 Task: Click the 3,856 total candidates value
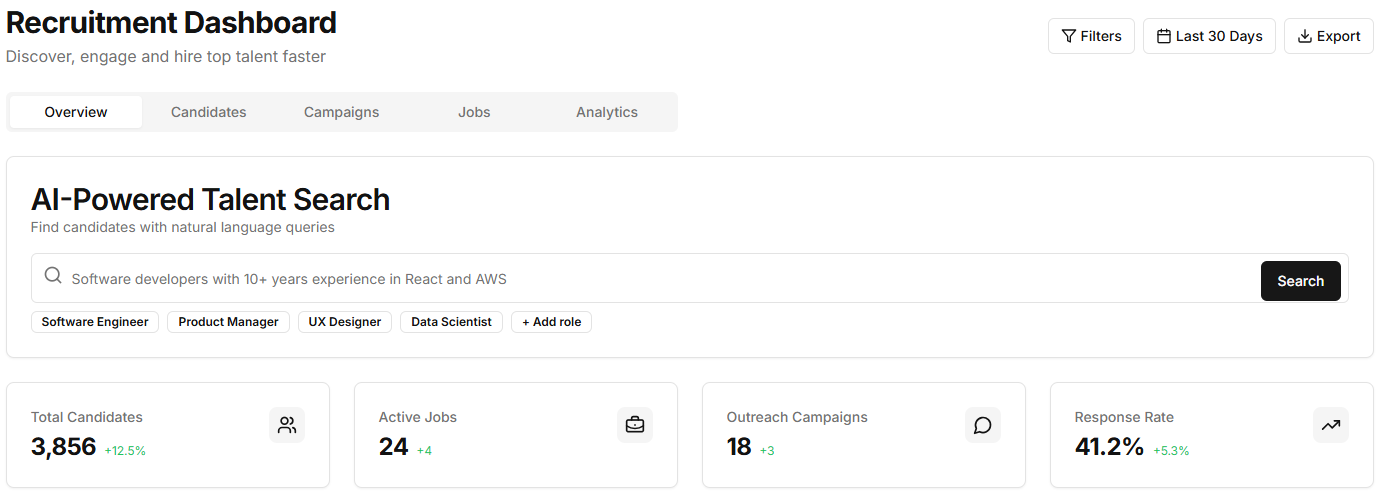tap(63, 447)
